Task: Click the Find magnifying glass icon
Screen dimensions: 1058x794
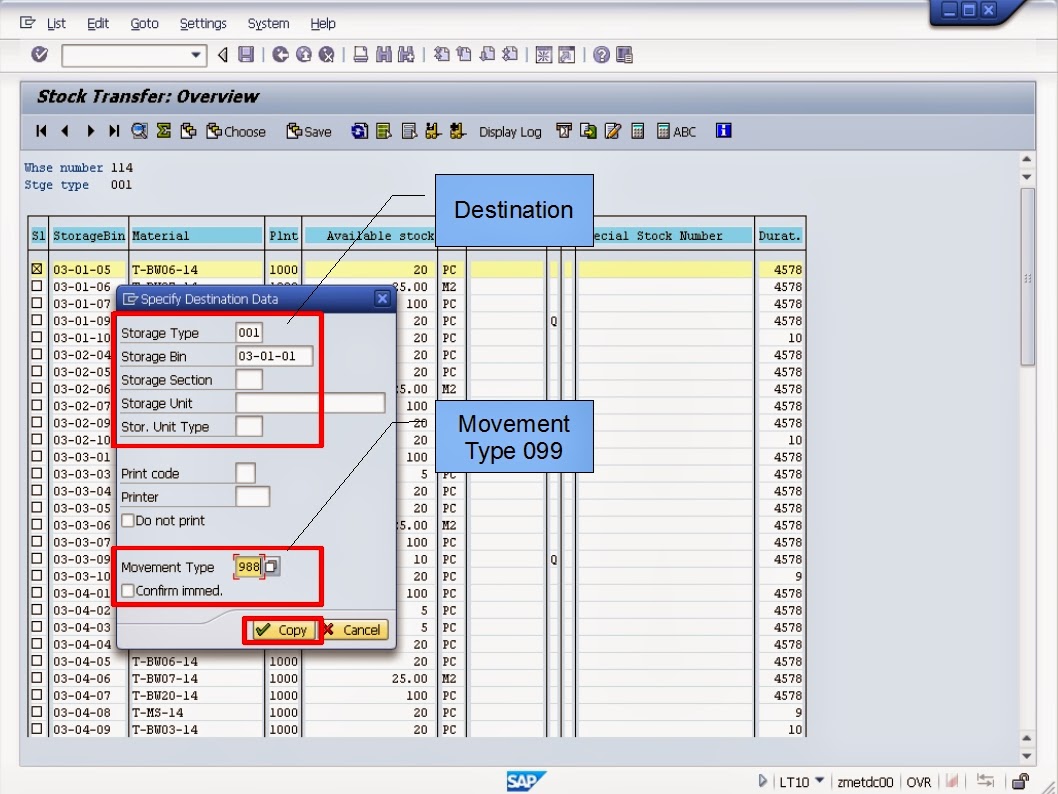Action: (140, 131)
